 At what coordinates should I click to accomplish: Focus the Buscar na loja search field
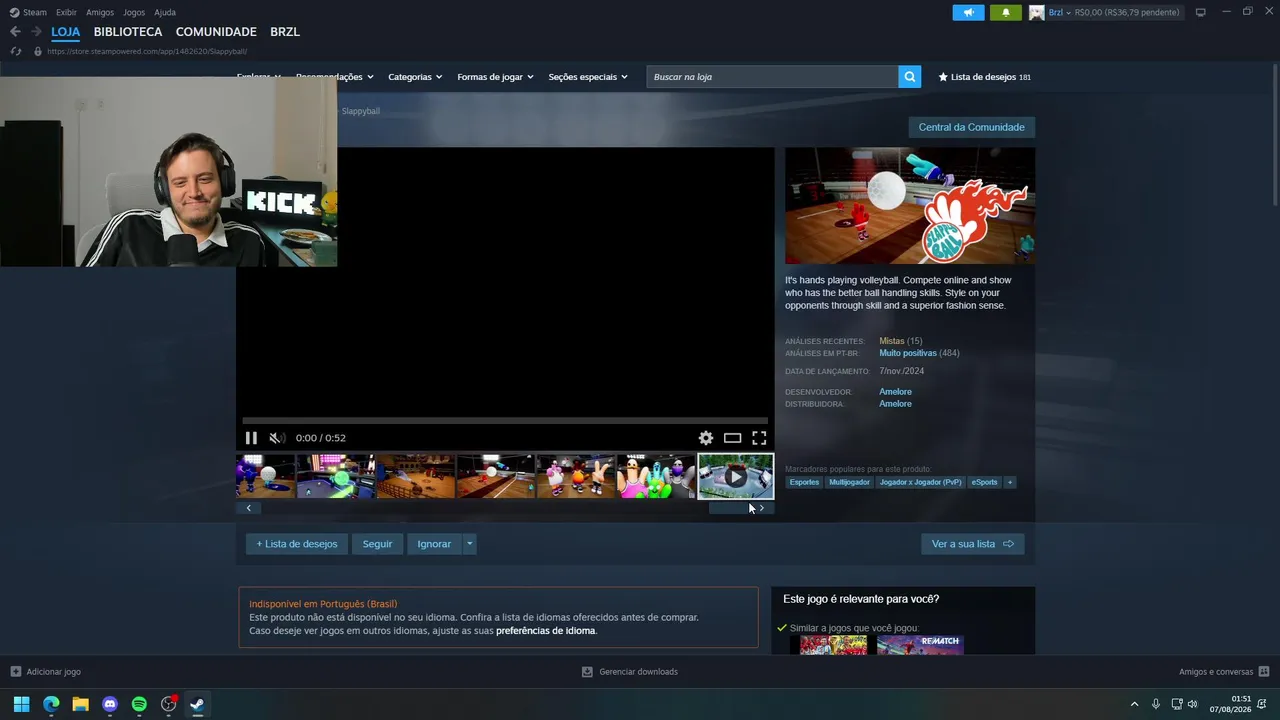[x=772, y=77]
